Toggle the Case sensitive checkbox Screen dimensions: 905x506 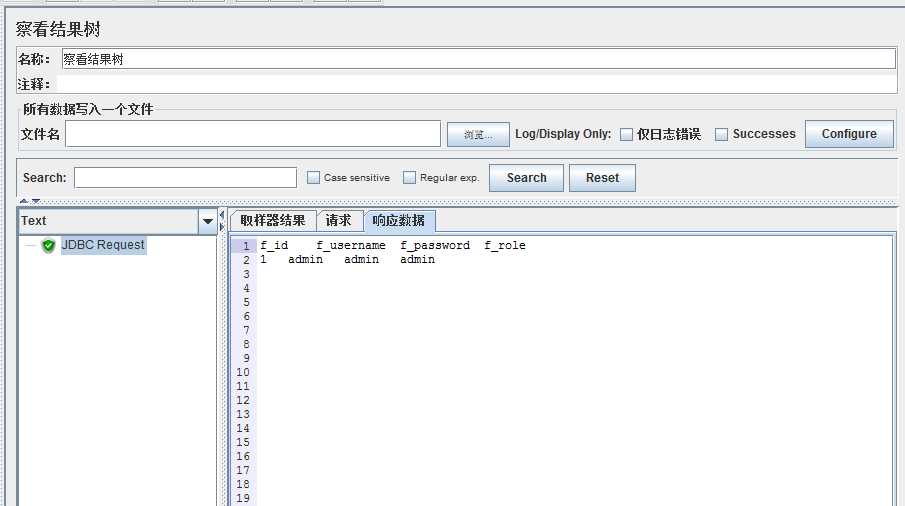tap(313, 178)
